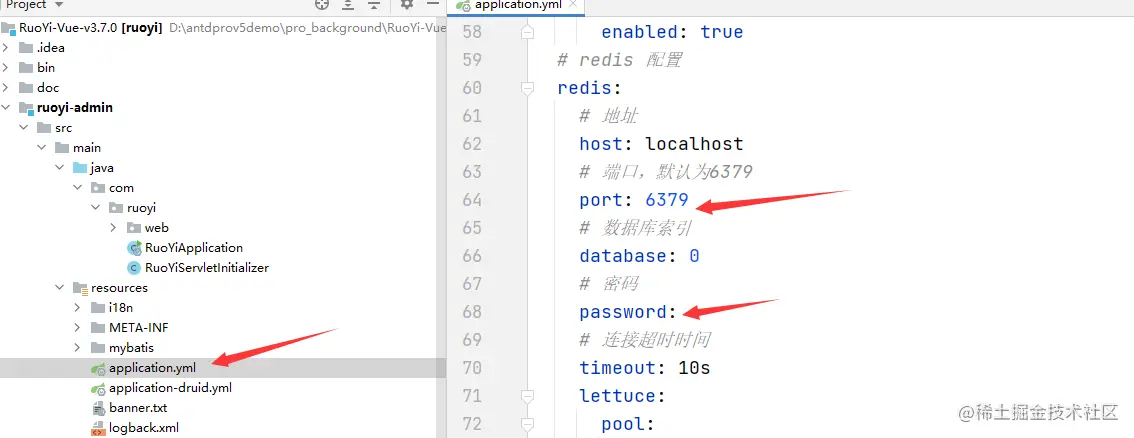Click the value 6379 after port
The image size is (1134, 438).
tap(667, 199)
